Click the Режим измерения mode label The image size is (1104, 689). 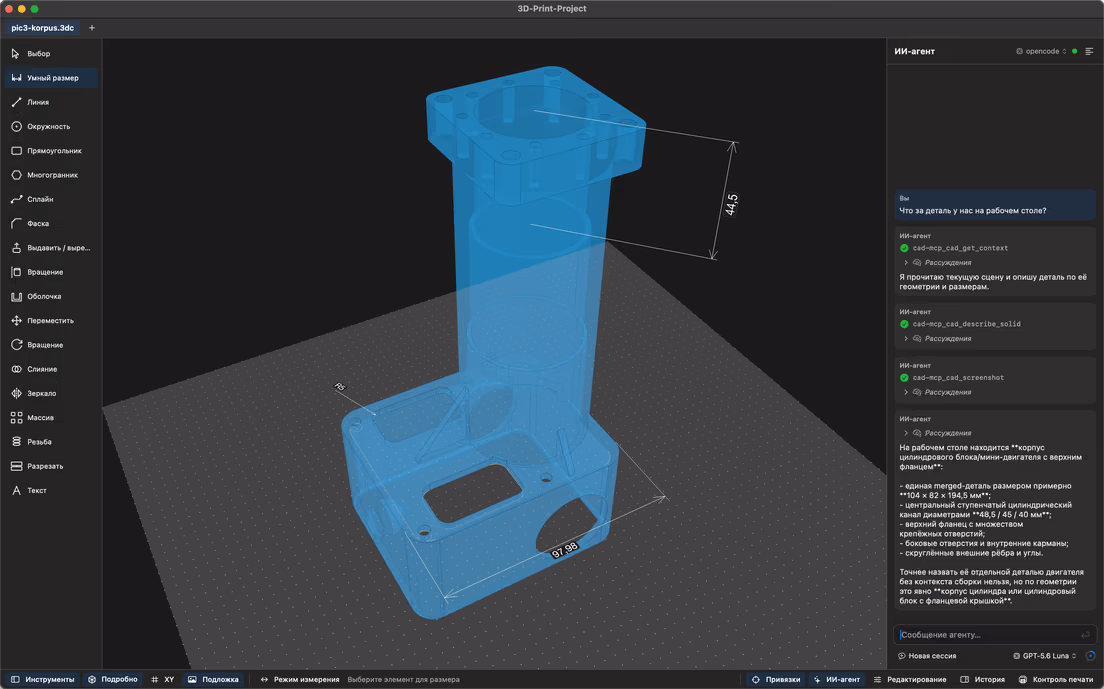pos(300,680)
